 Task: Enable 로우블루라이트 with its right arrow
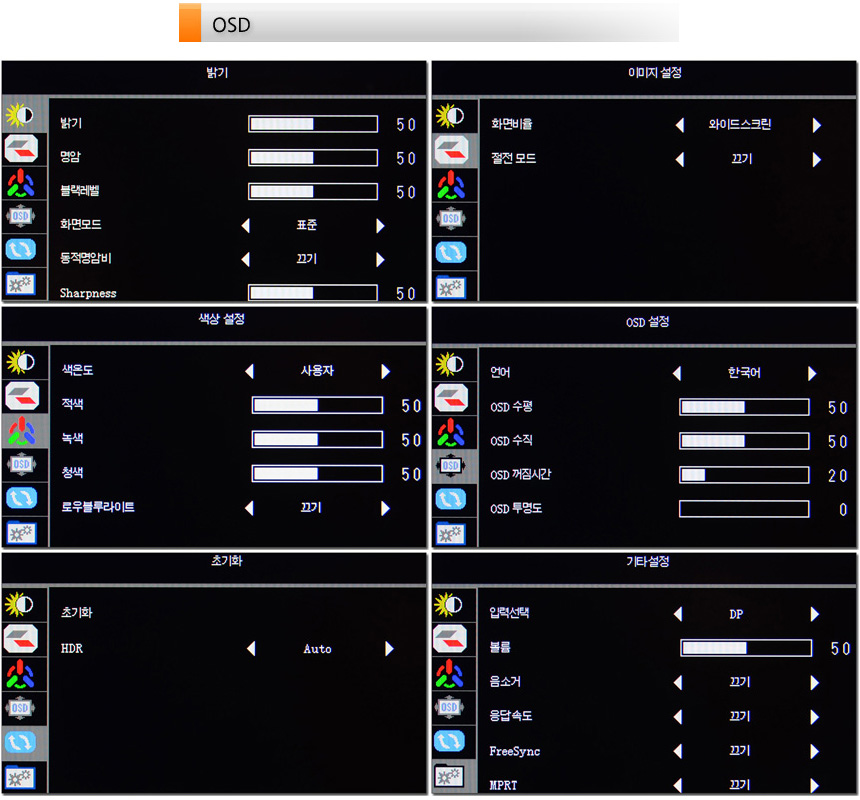[385, 508]
